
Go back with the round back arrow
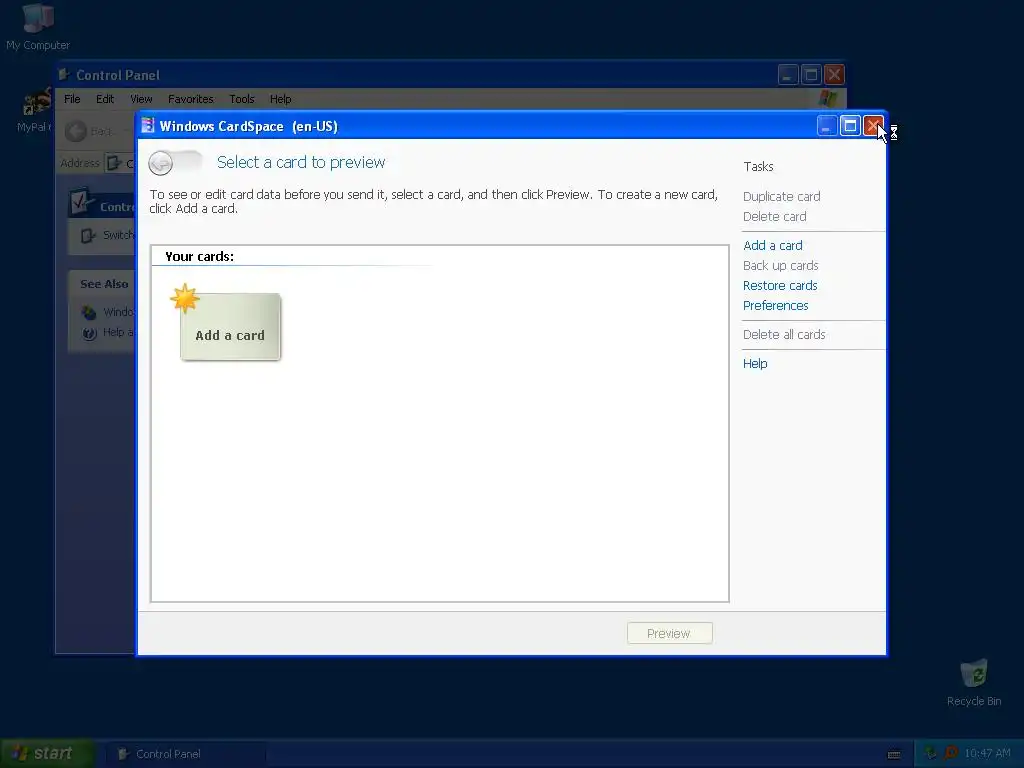tap(161, 163)
